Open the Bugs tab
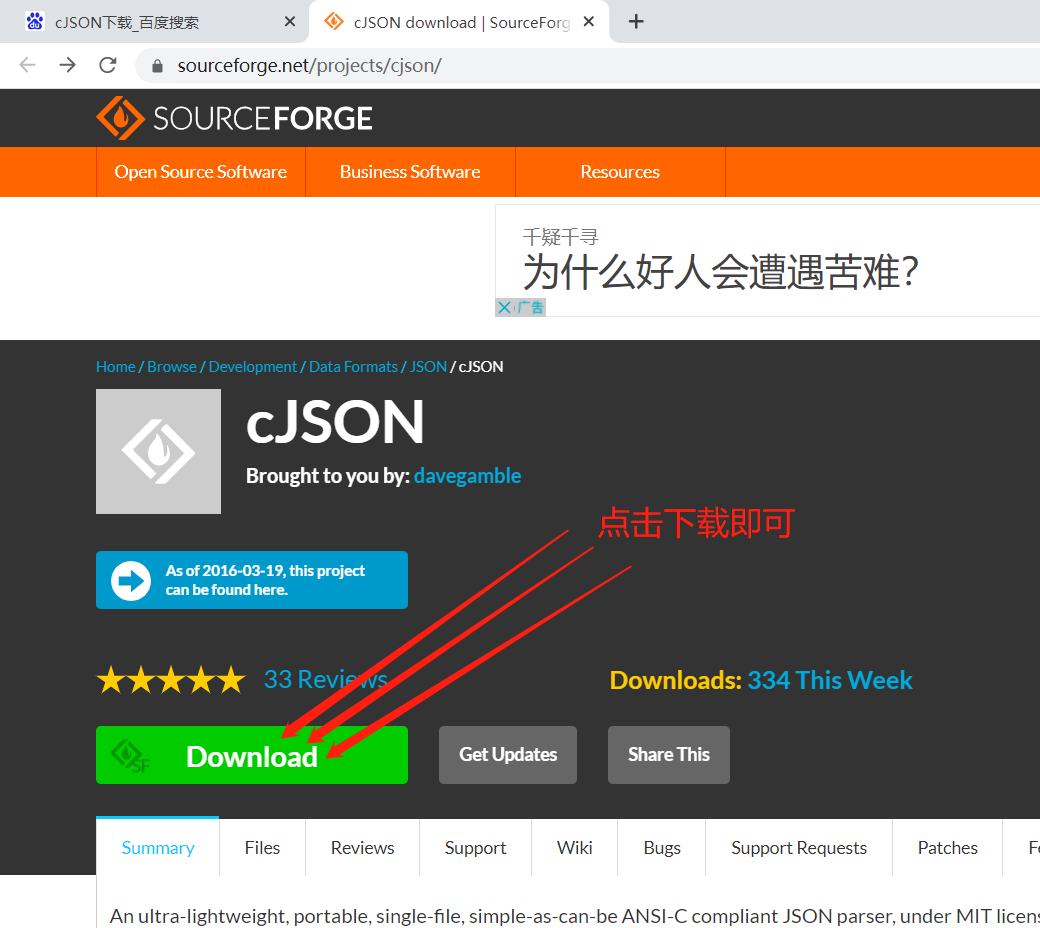The width and height of the screenshot is (1040, 928). click(x=662, y=848)
